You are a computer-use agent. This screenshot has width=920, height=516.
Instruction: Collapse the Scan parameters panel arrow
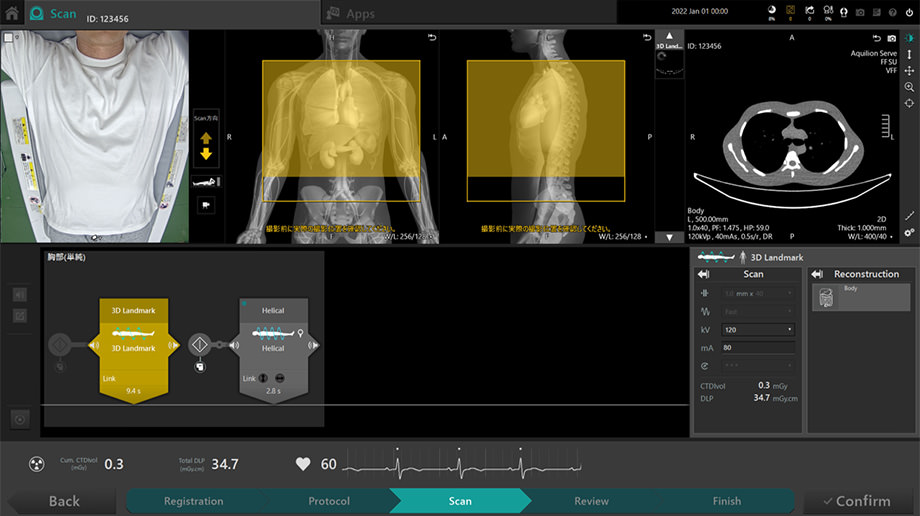(703, 274)
